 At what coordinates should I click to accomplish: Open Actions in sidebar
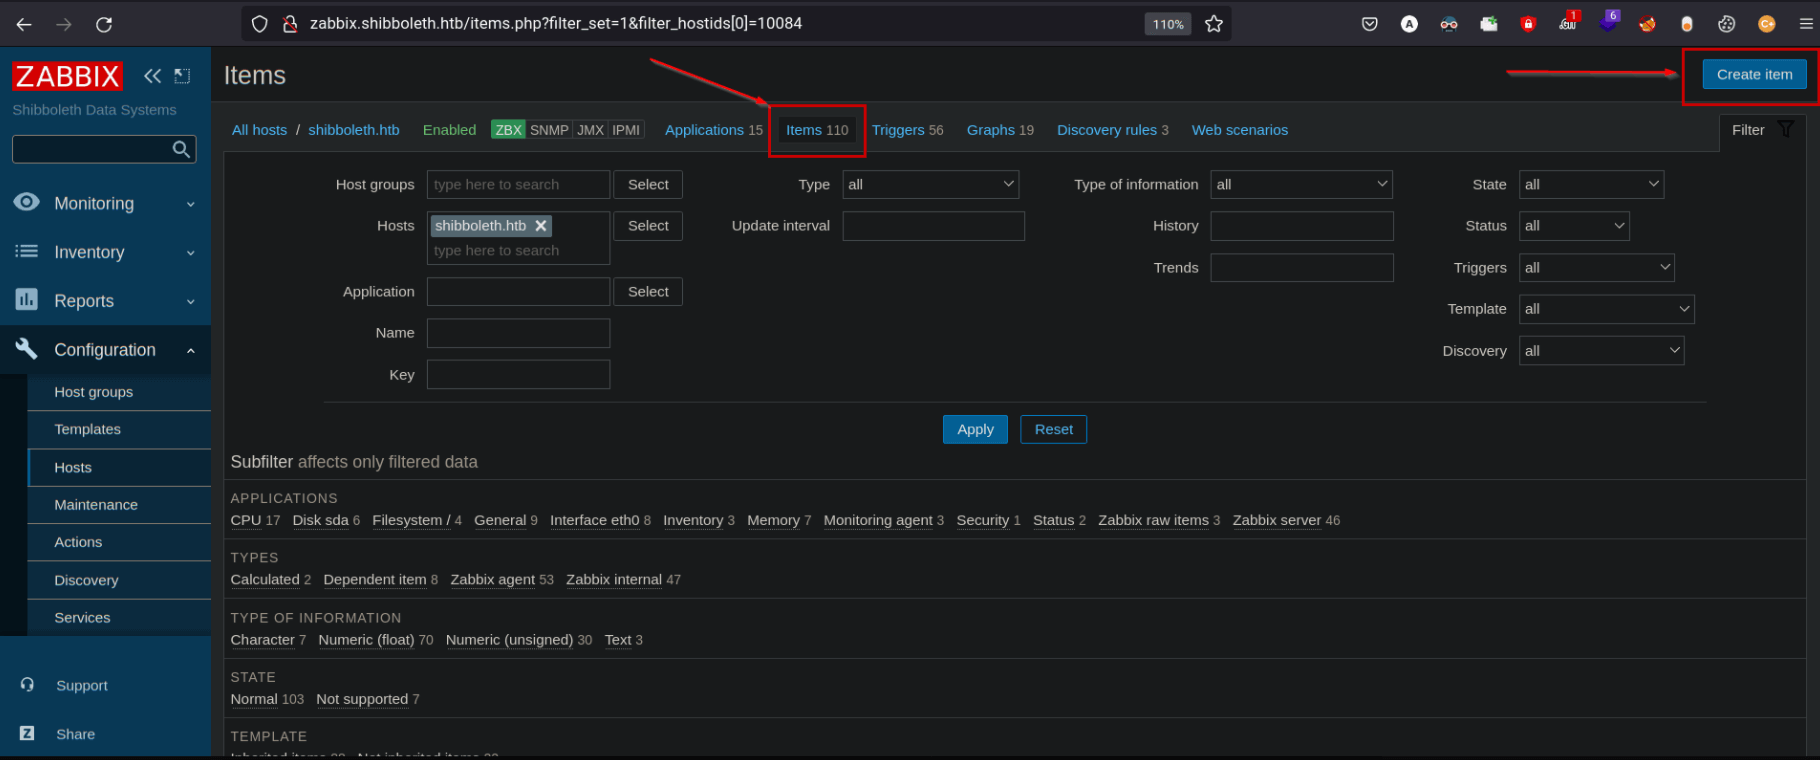pyautogui.click(x=119, y=542)
